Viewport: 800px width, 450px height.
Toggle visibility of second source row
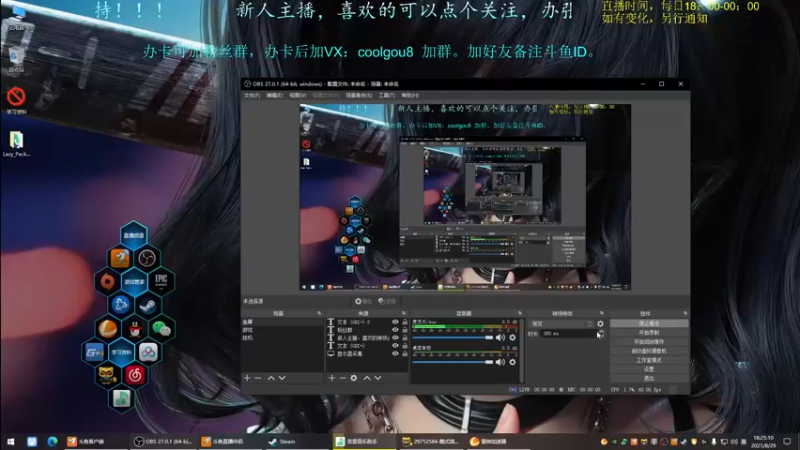(x=395, y=330)
